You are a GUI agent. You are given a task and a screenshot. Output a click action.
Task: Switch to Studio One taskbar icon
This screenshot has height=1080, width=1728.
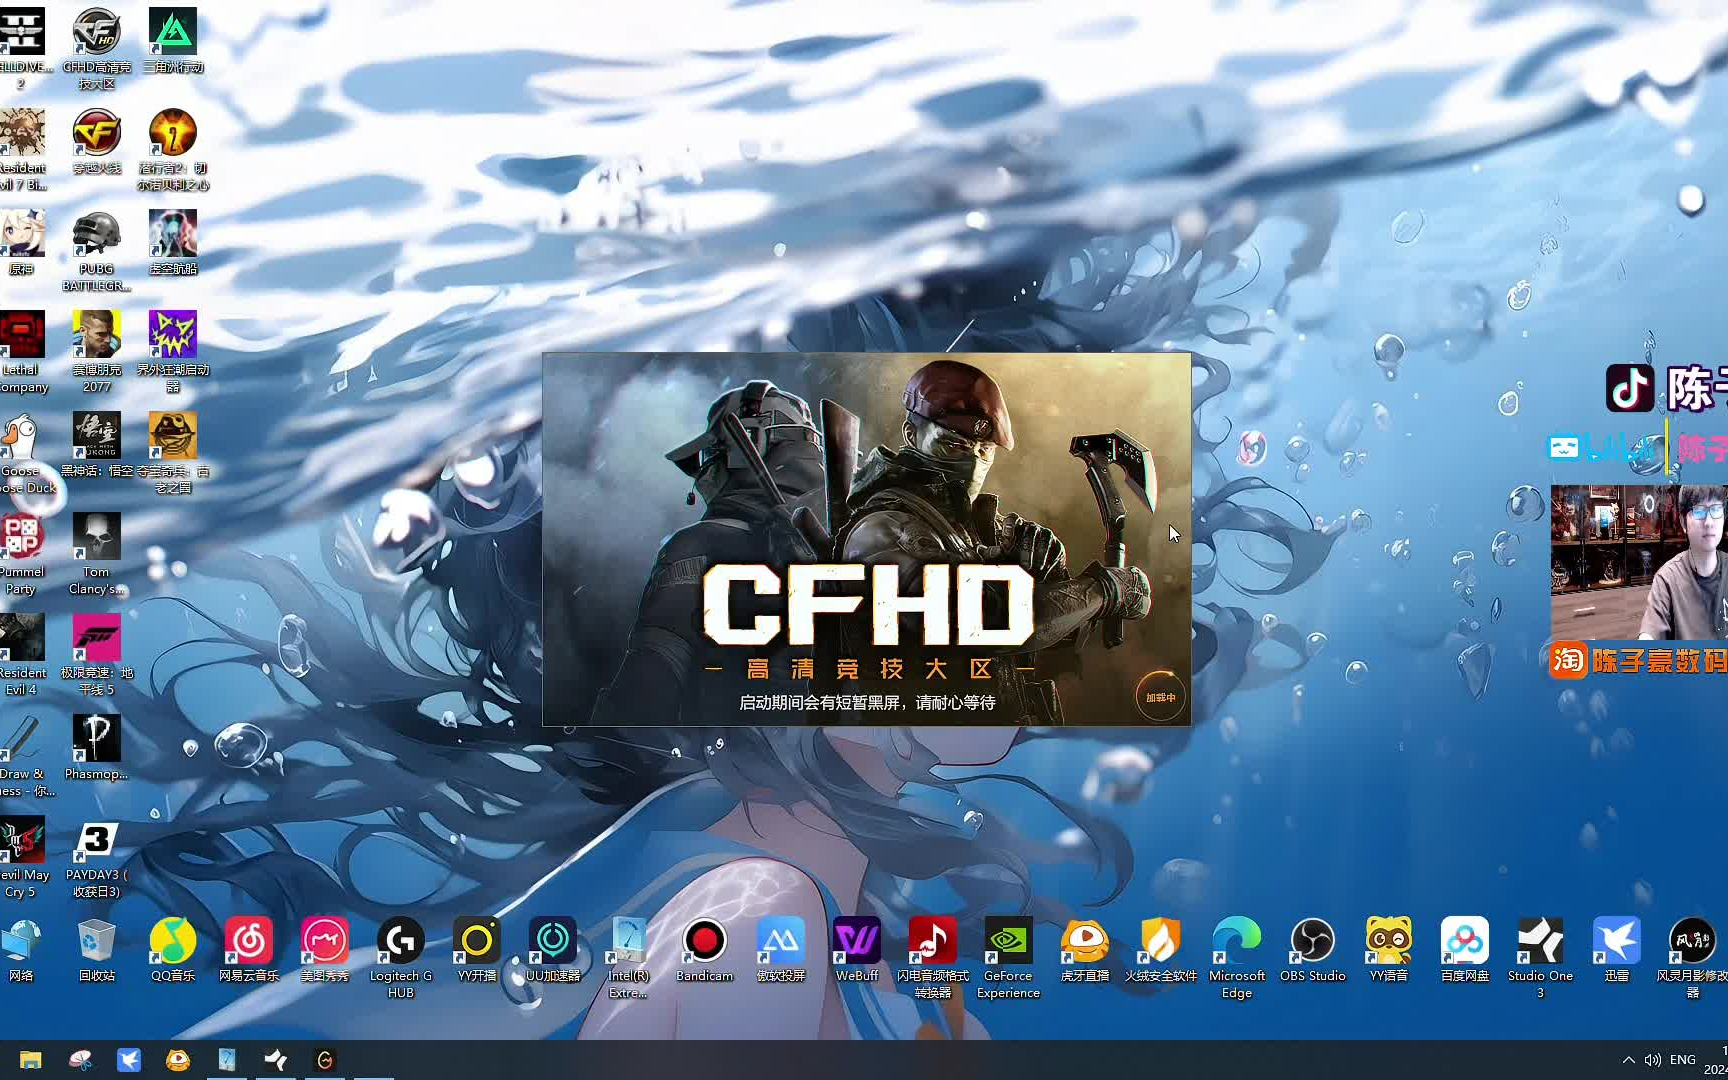coord(276,1060)
